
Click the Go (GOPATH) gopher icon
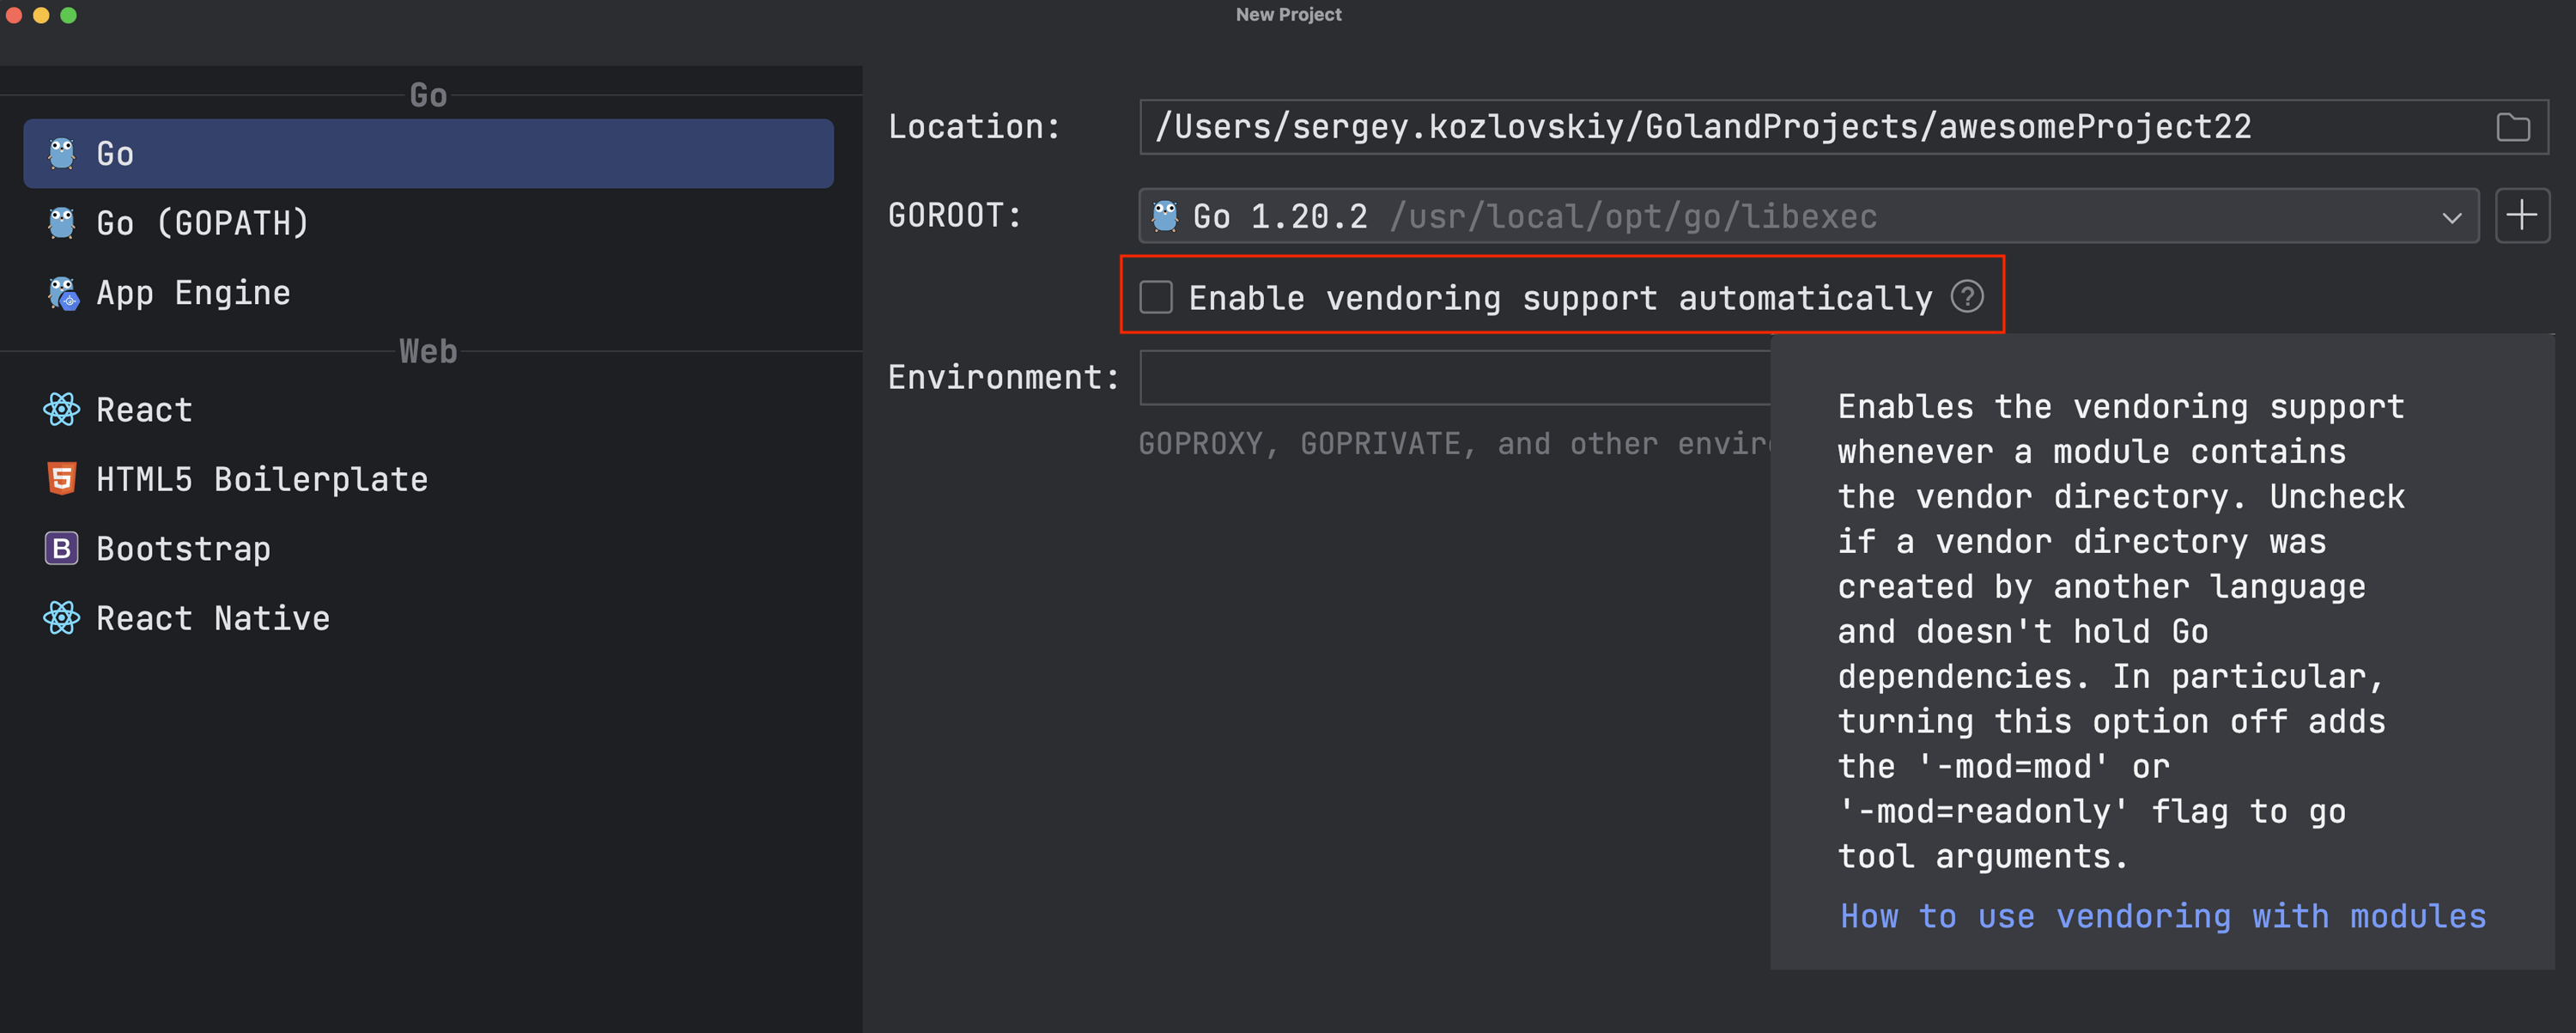pos(62,222)
